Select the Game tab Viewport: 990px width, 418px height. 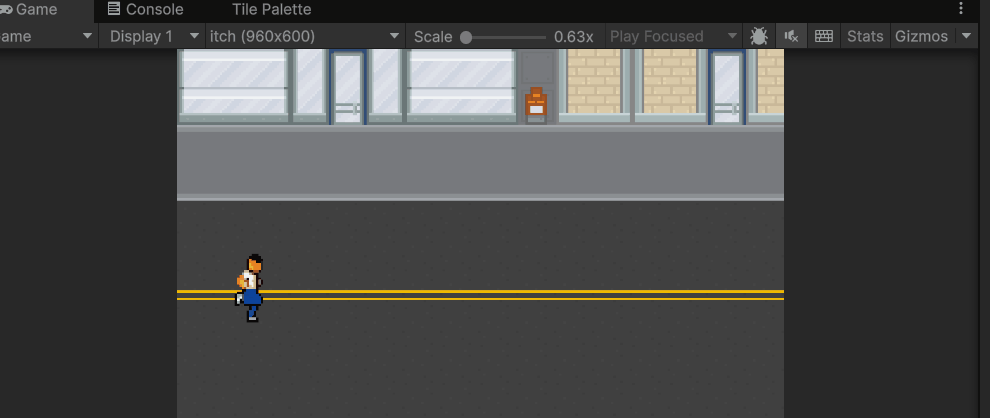[x=36, y=9]
